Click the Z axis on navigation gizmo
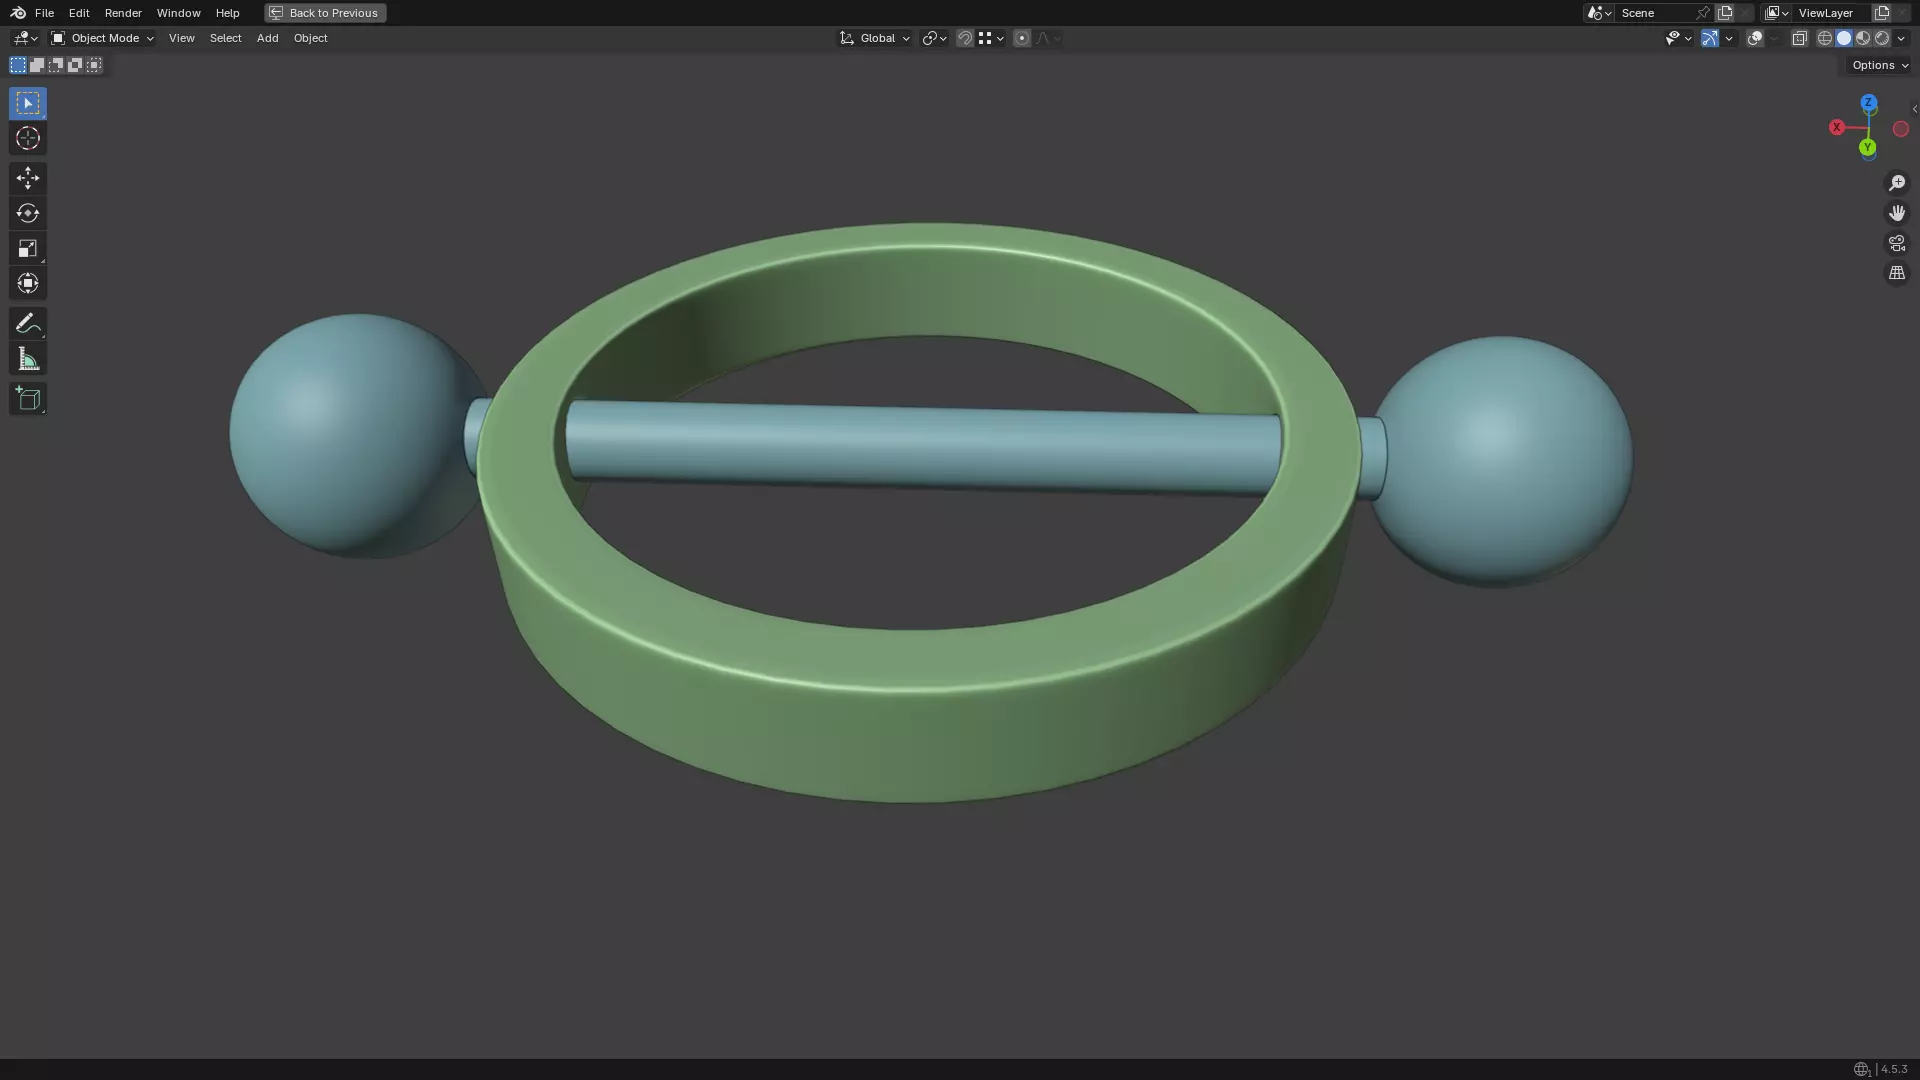Image resolution: width=1920 pixels, height=1080 pixels. point(1868,103)
